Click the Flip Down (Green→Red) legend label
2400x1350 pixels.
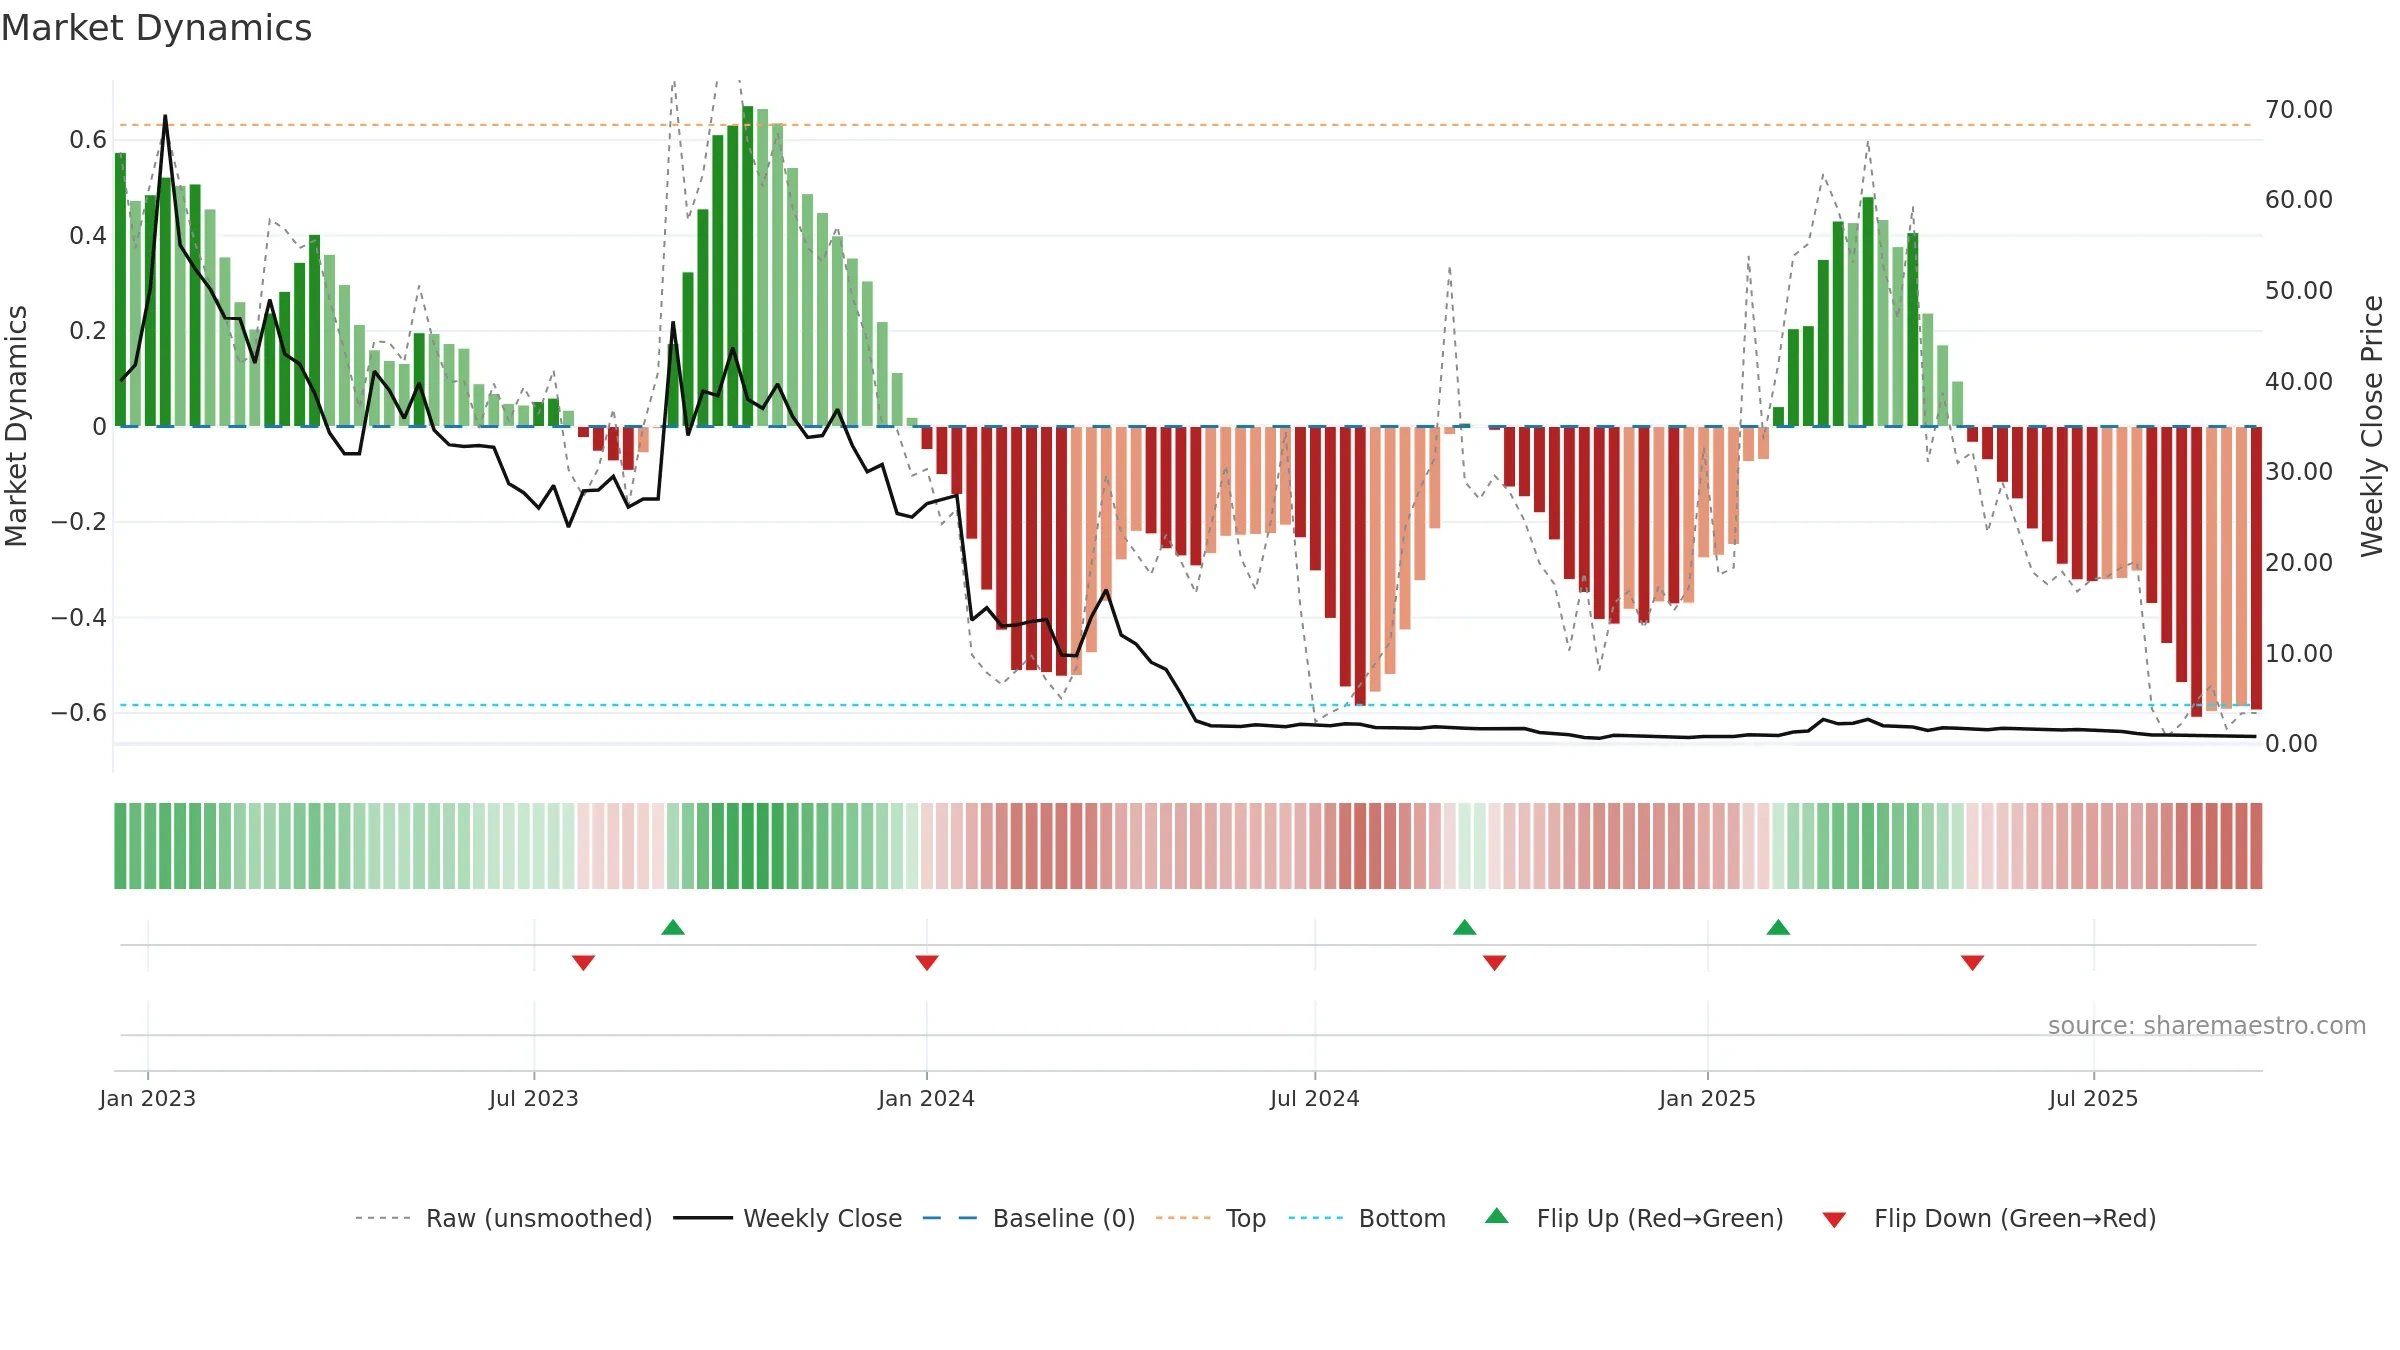[x=2015, y=1218]
